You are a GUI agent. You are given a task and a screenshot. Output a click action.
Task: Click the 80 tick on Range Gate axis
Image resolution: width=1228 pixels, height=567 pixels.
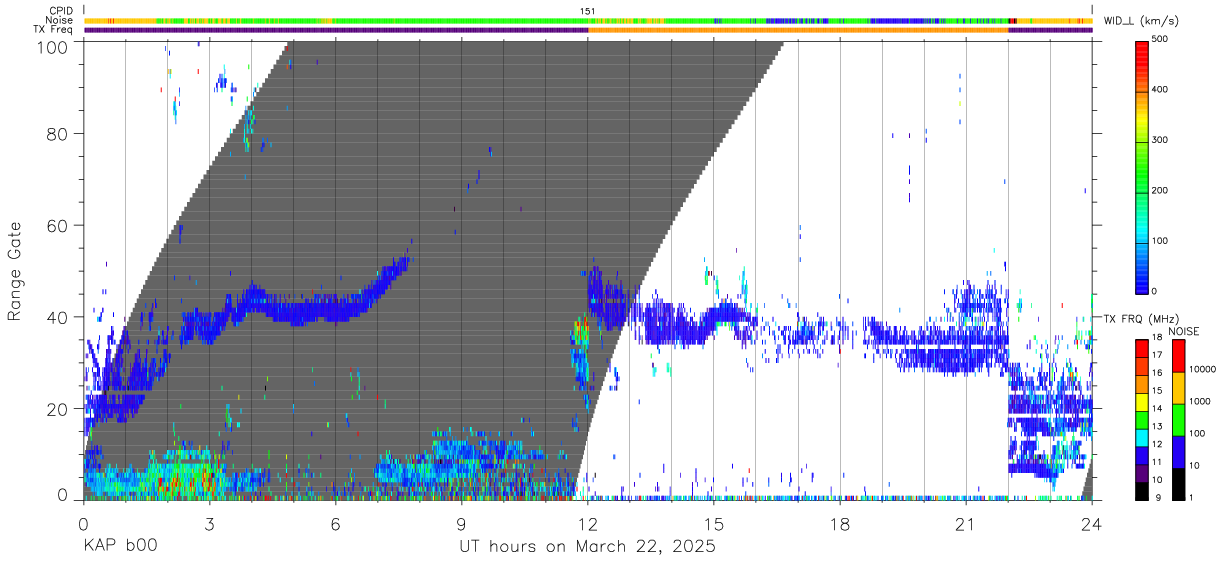(58, 134)
